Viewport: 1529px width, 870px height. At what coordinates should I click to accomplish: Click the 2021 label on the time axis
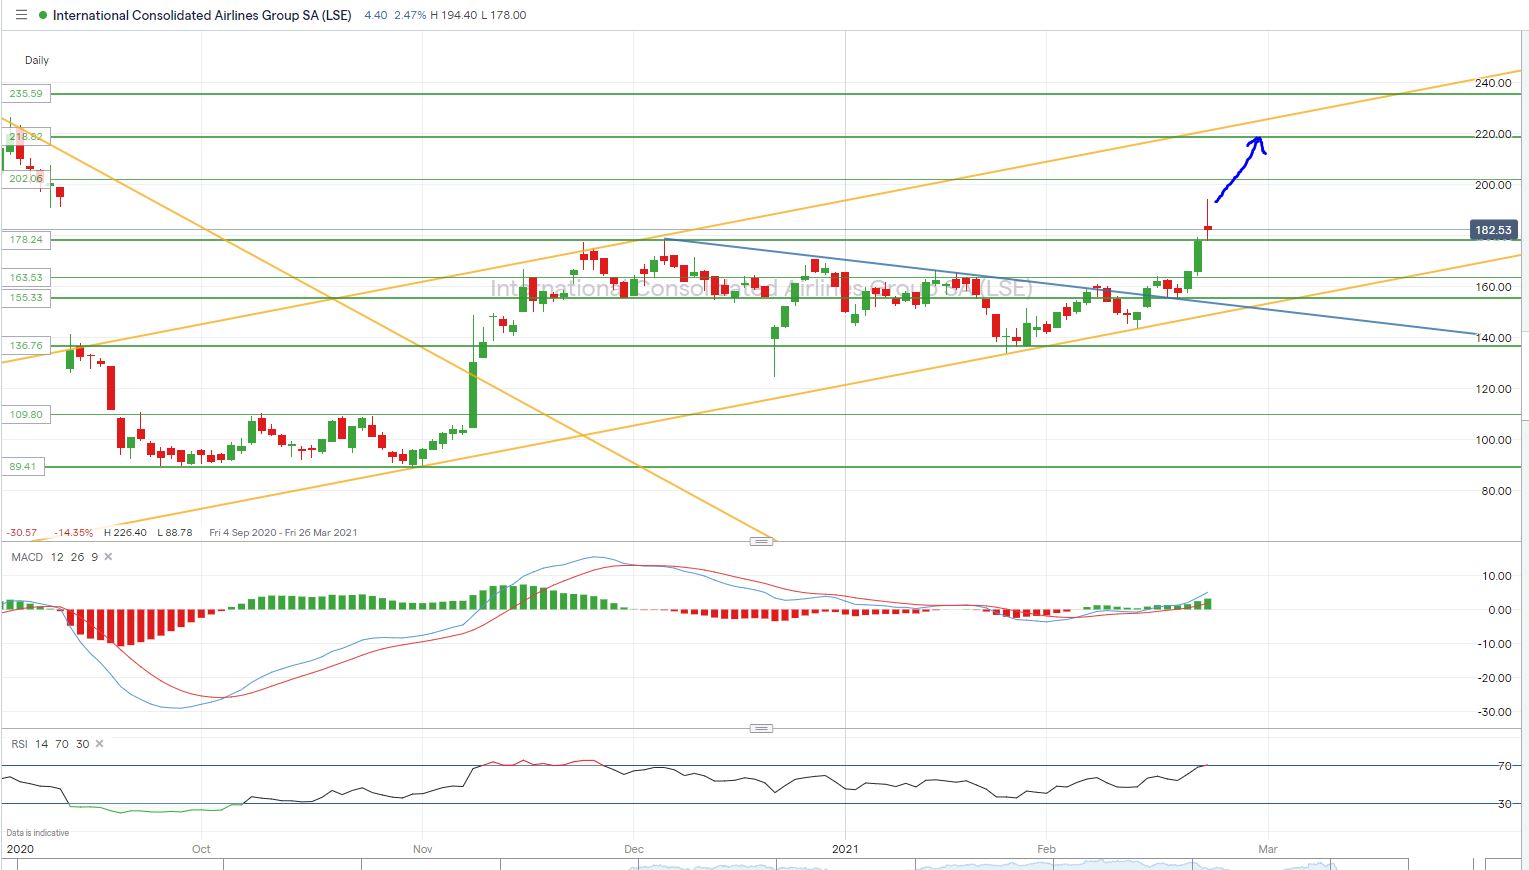coord(845,849)
